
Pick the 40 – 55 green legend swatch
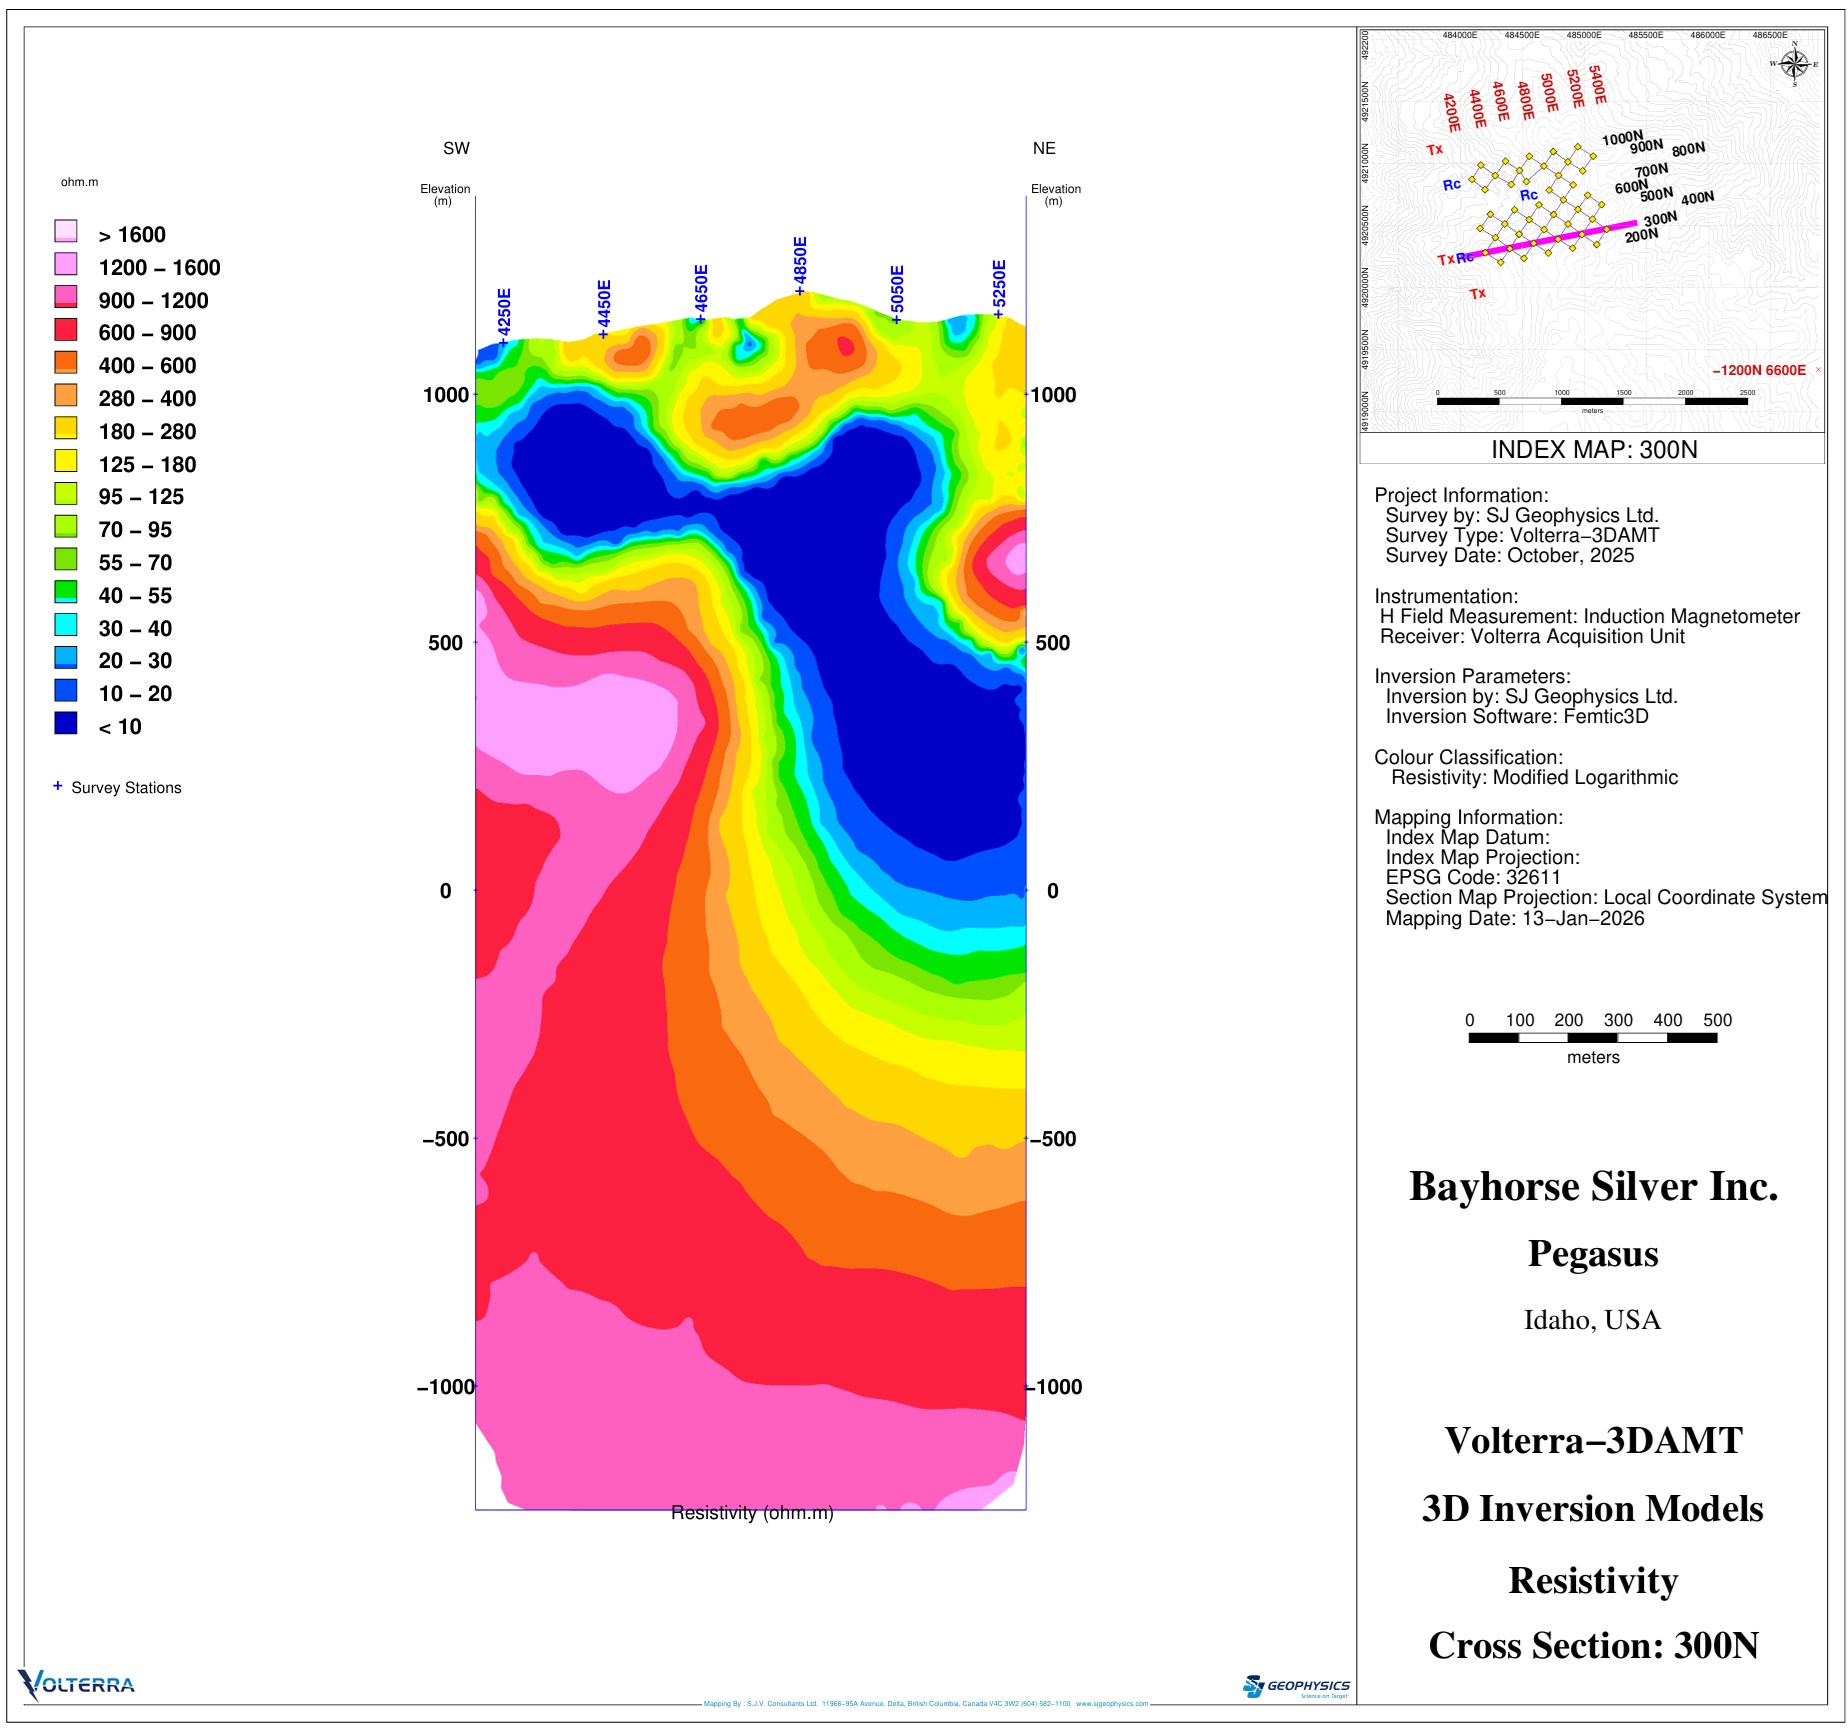pos(66,592)
